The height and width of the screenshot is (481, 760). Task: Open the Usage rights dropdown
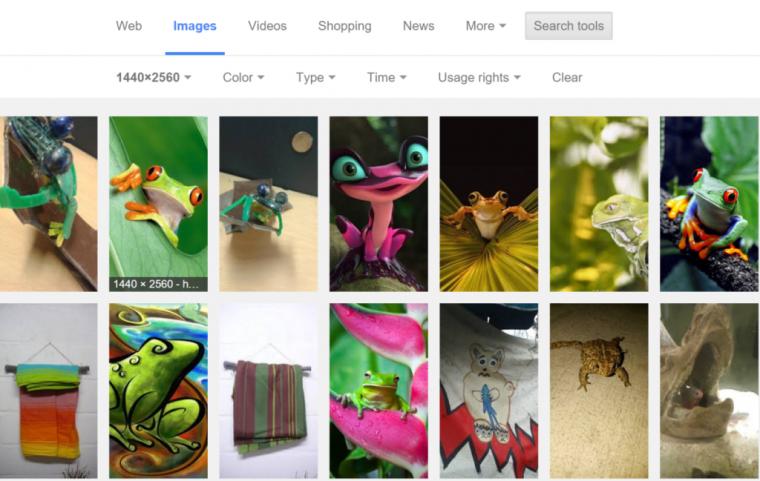(x=479, y=78)
